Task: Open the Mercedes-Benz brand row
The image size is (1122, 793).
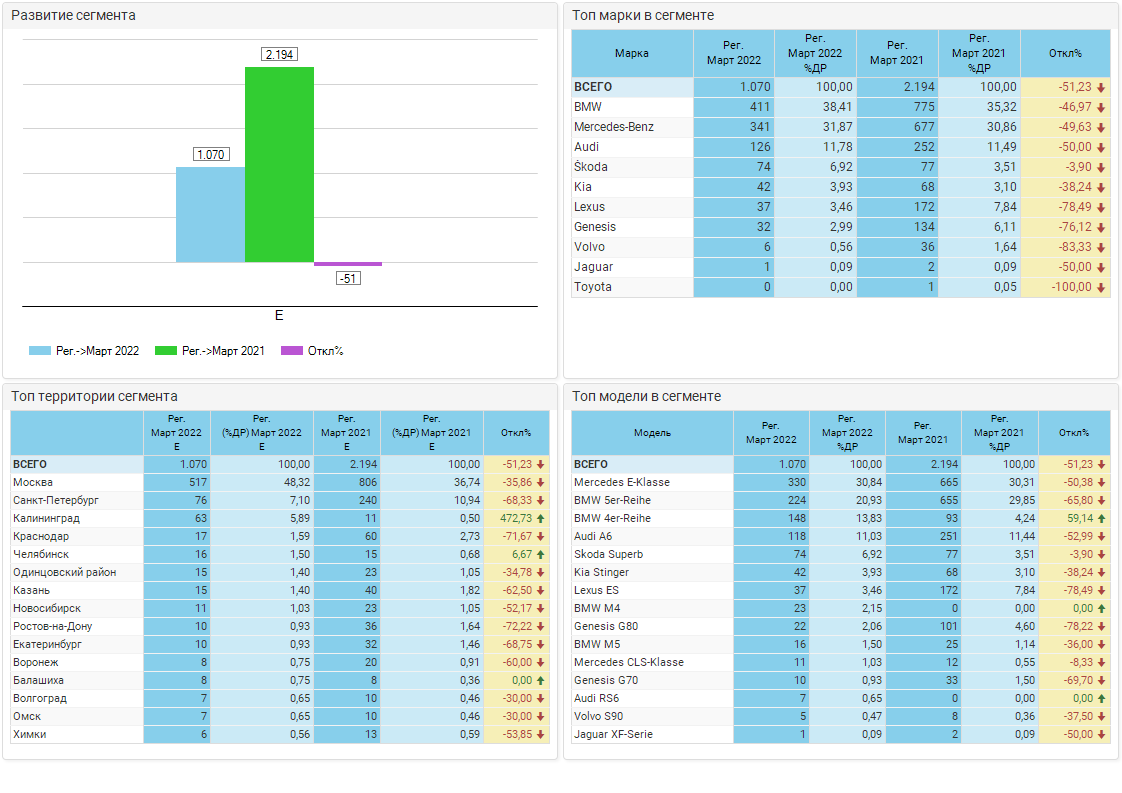Action: tap(614, 127)
